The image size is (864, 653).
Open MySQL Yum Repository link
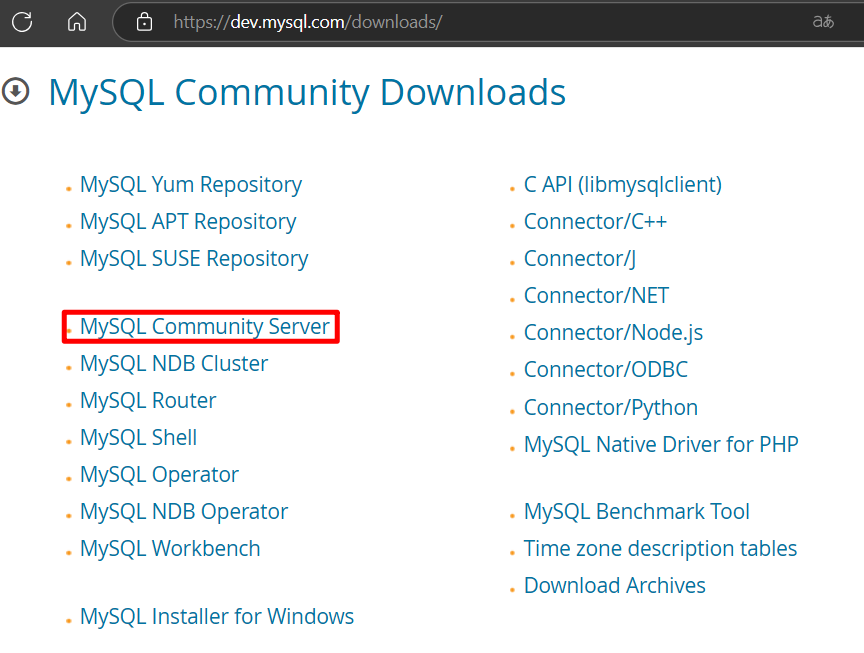tap(191, 185)
